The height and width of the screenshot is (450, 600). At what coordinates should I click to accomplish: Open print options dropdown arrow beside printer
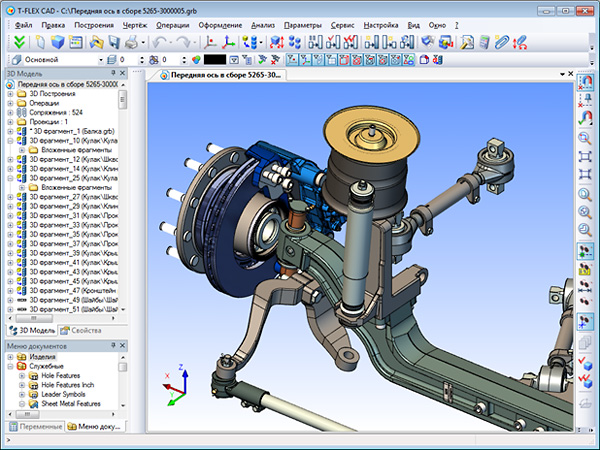click(x=143, y=42)
